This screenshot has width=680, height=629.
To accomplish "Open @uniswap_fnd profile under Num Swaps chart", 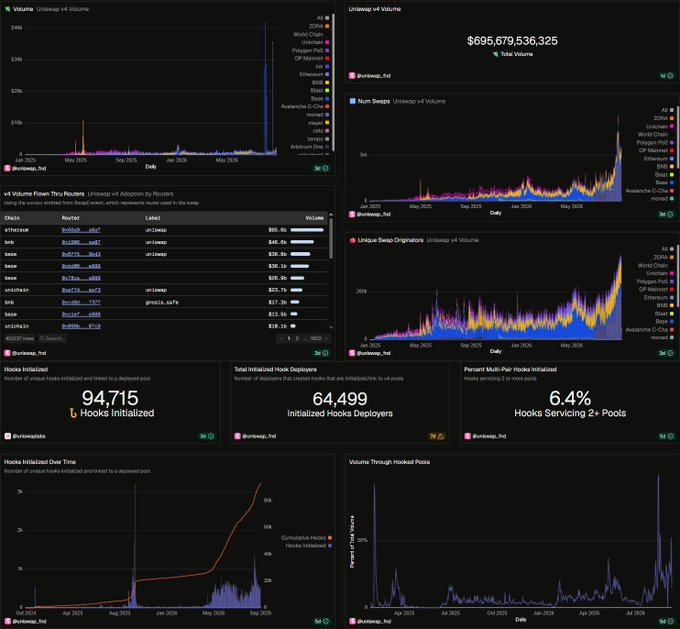I will [373, 214].
